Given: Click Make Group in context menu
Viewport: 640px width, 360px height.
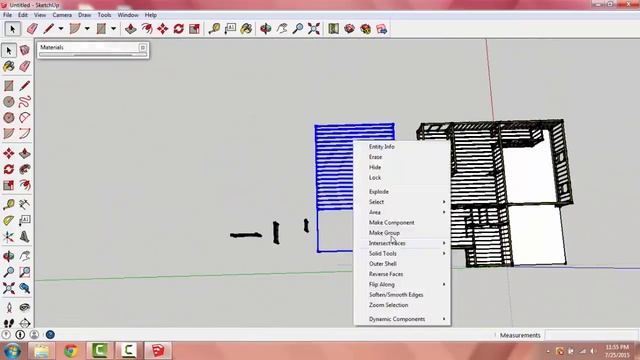Looking at the screenshot, I should (x=384, y=233).
